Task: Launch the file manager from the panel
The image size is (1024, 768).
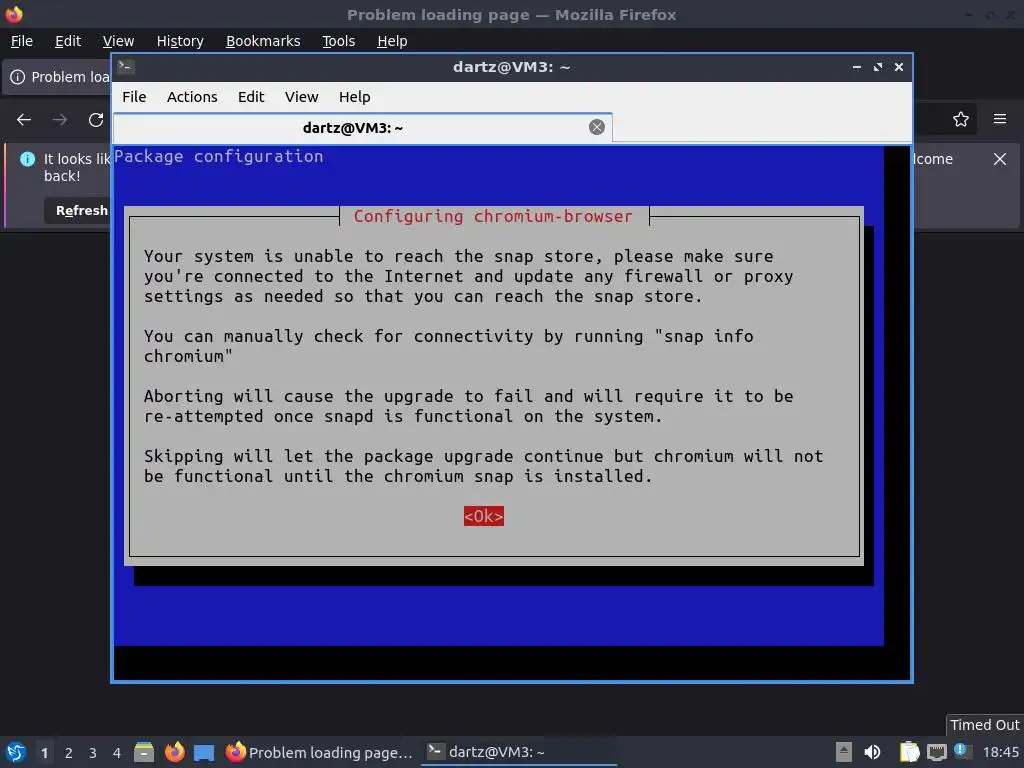Action: (144, 752)
